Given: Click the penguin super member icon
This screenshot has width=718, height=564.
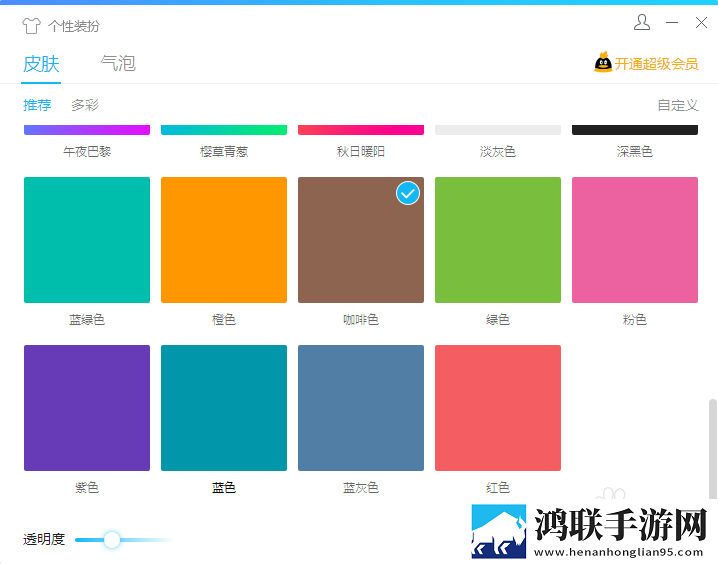Looking at the screenshot, I should [x=603, y=62].
